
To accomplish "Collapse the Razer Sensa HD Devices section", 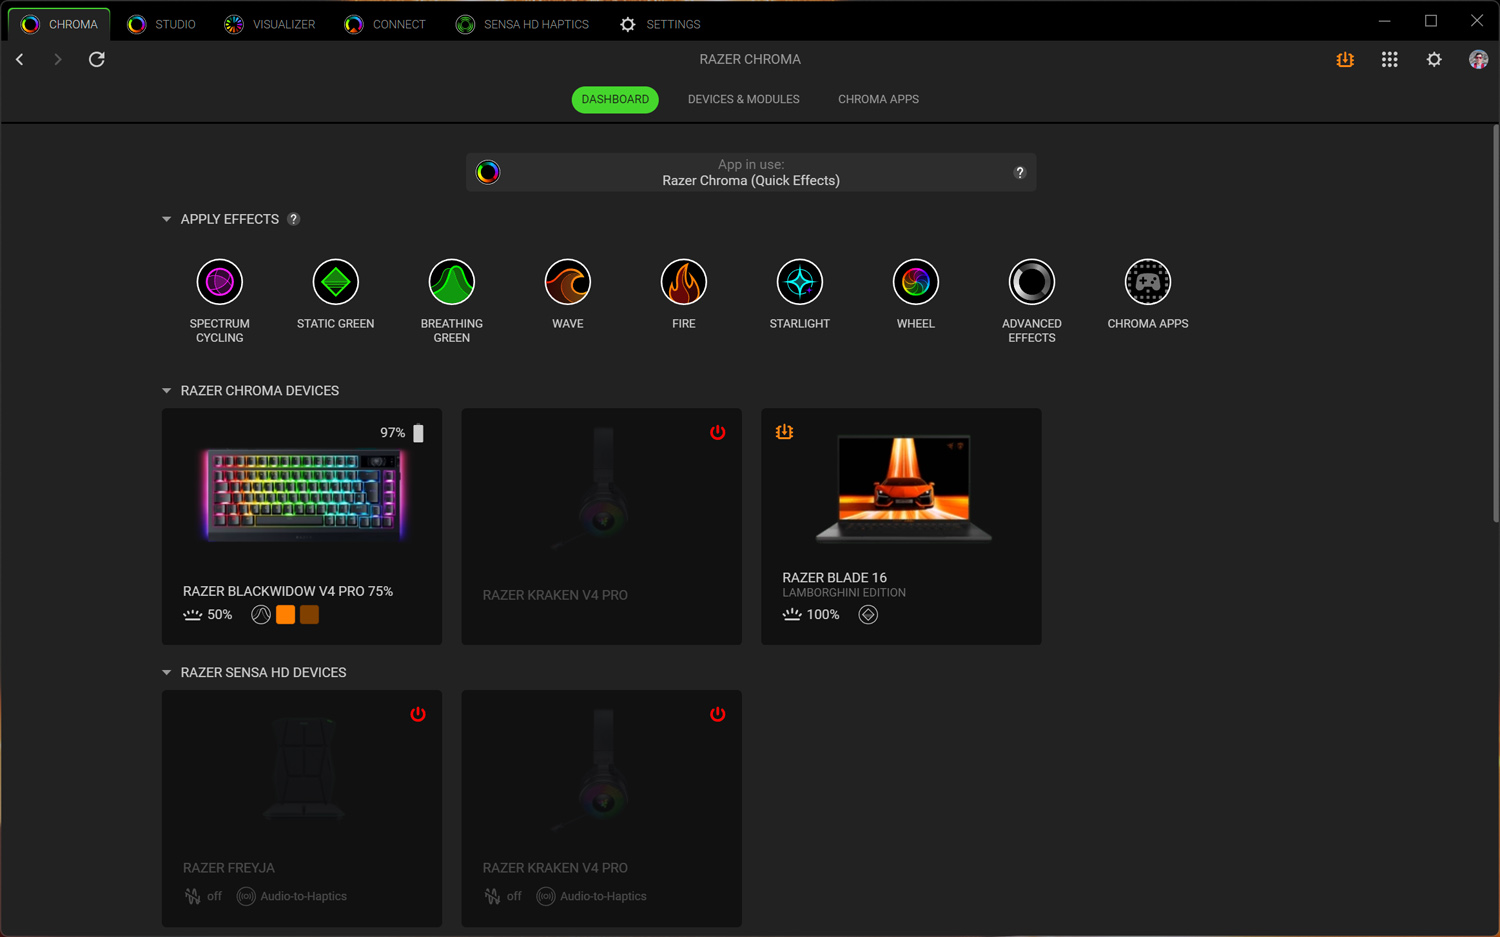I will pos(167,673).
